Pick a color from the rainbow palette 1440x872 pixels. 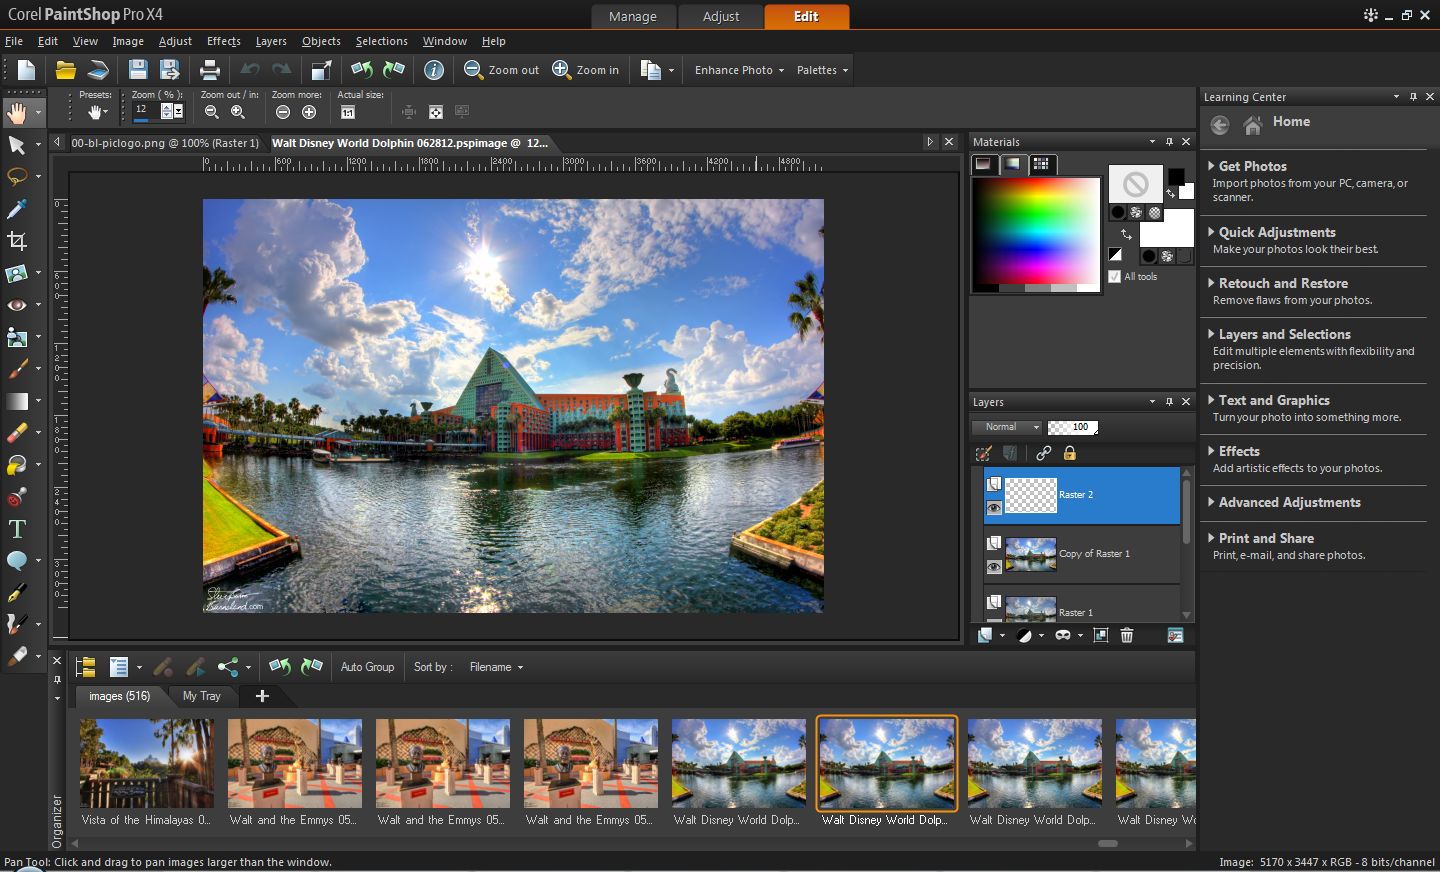click(1036, 233)
